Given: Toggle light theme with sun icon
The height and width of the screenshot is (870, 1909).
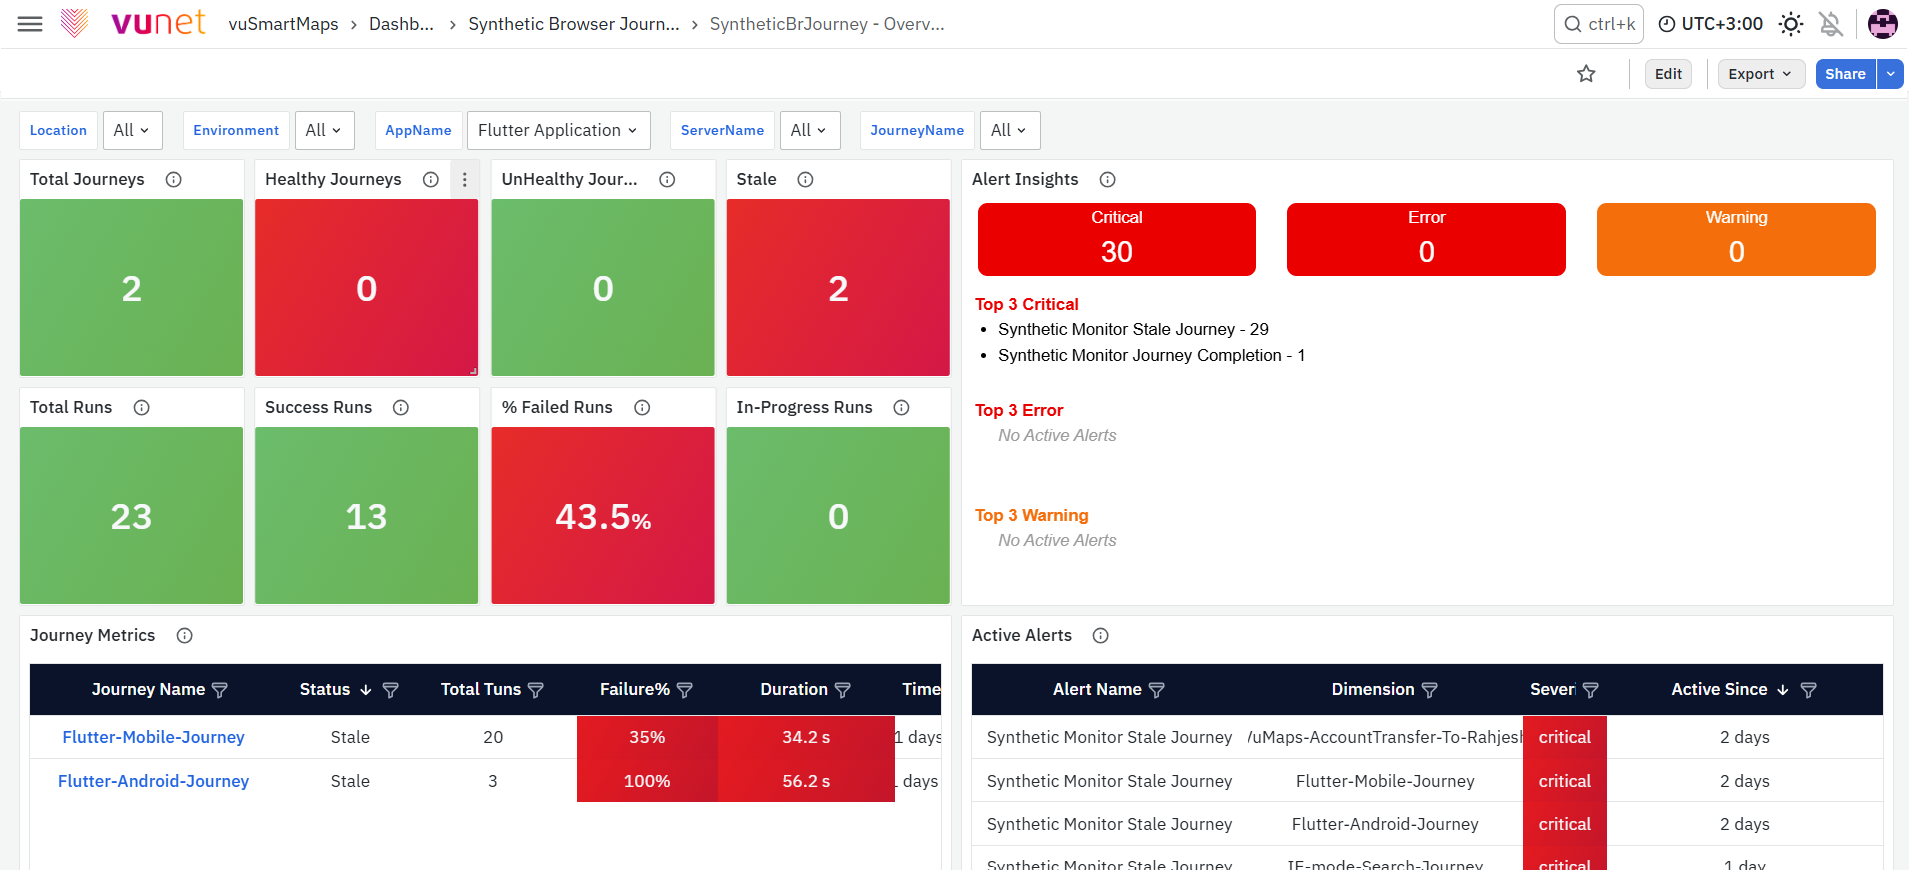Looking at the screenshot, I should (1791, 24).
